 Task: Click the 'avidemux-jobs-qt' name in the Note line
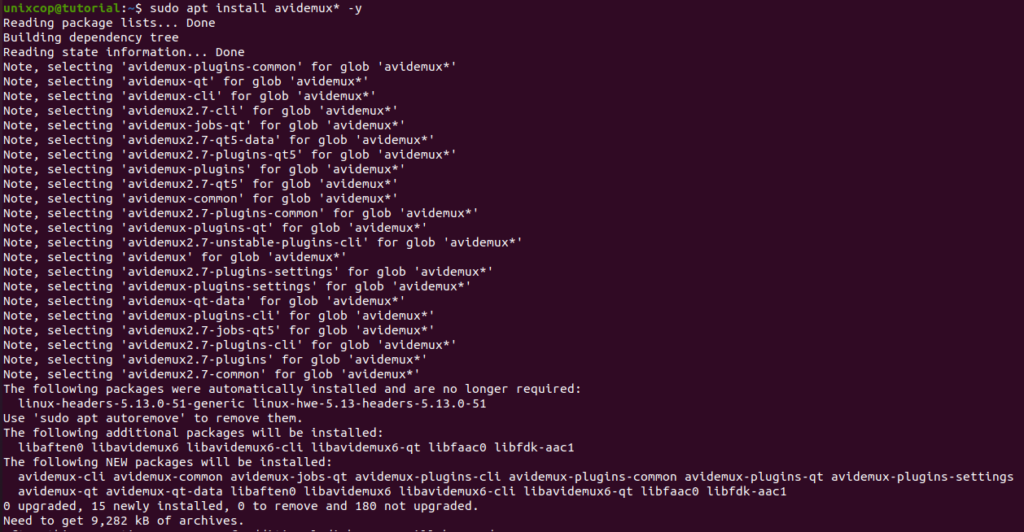tap(186, 125)
